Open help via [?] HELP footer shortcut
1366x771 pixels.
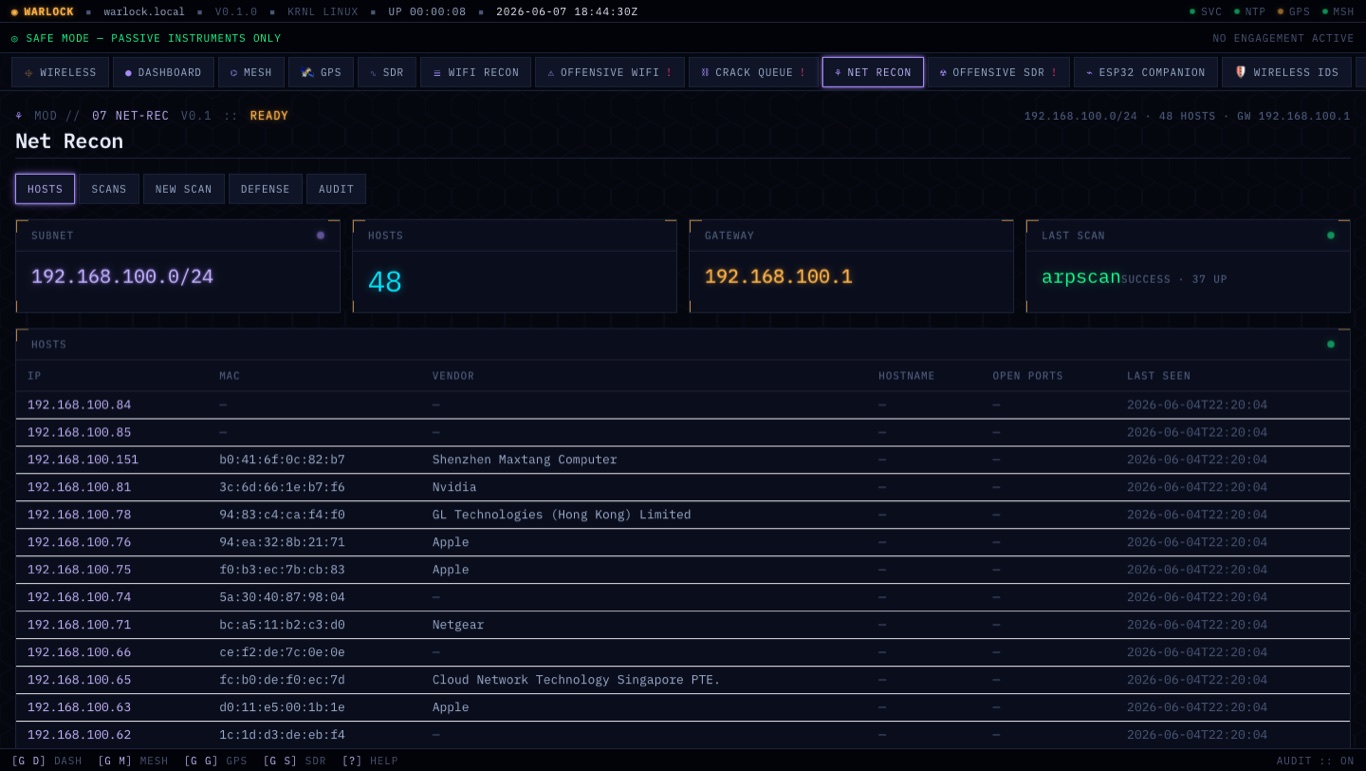[x=370, y=761]
